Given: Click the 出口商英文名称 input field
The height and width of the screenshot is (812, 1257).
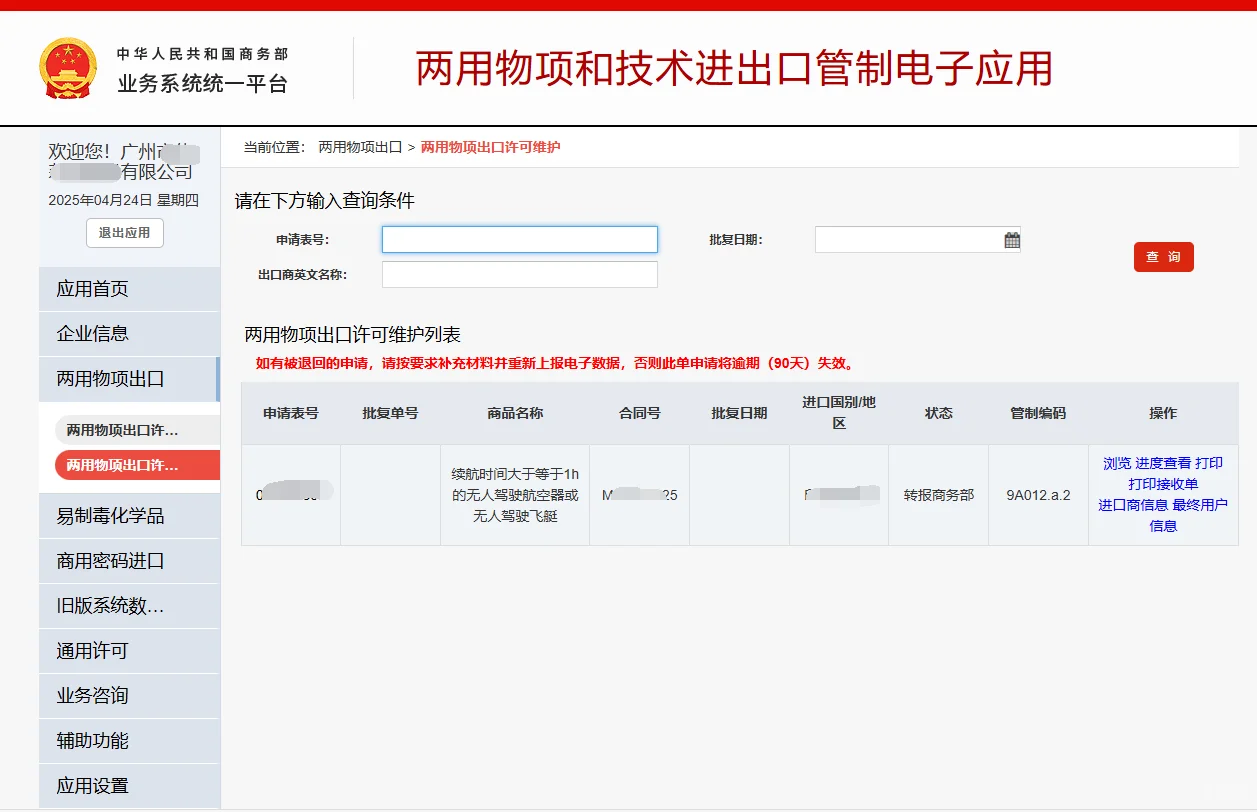Looking at the screenshot, I should coord(519,273).
